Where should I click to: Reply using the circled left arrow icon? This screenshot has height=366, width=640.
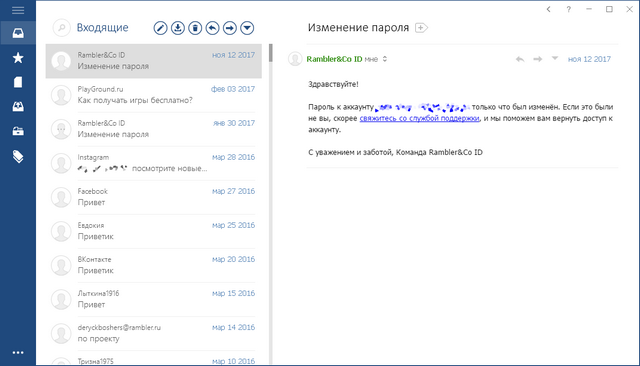click(212, 28)
